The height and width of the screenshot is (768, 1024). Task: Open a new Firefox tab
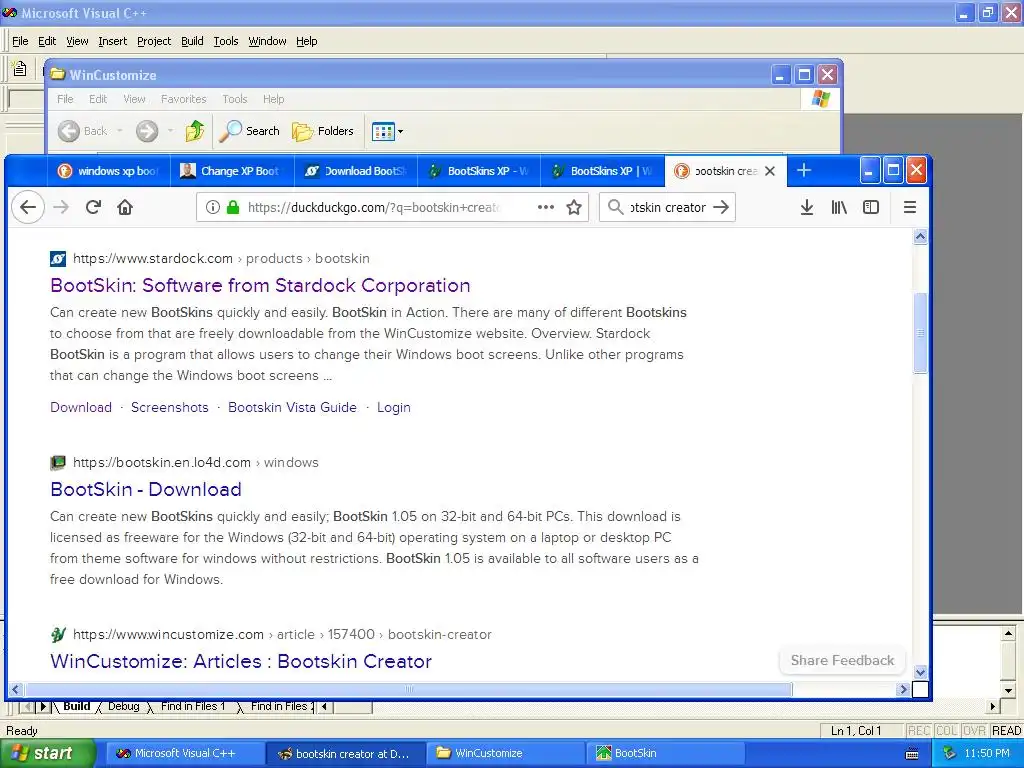(x=804, y=170)
